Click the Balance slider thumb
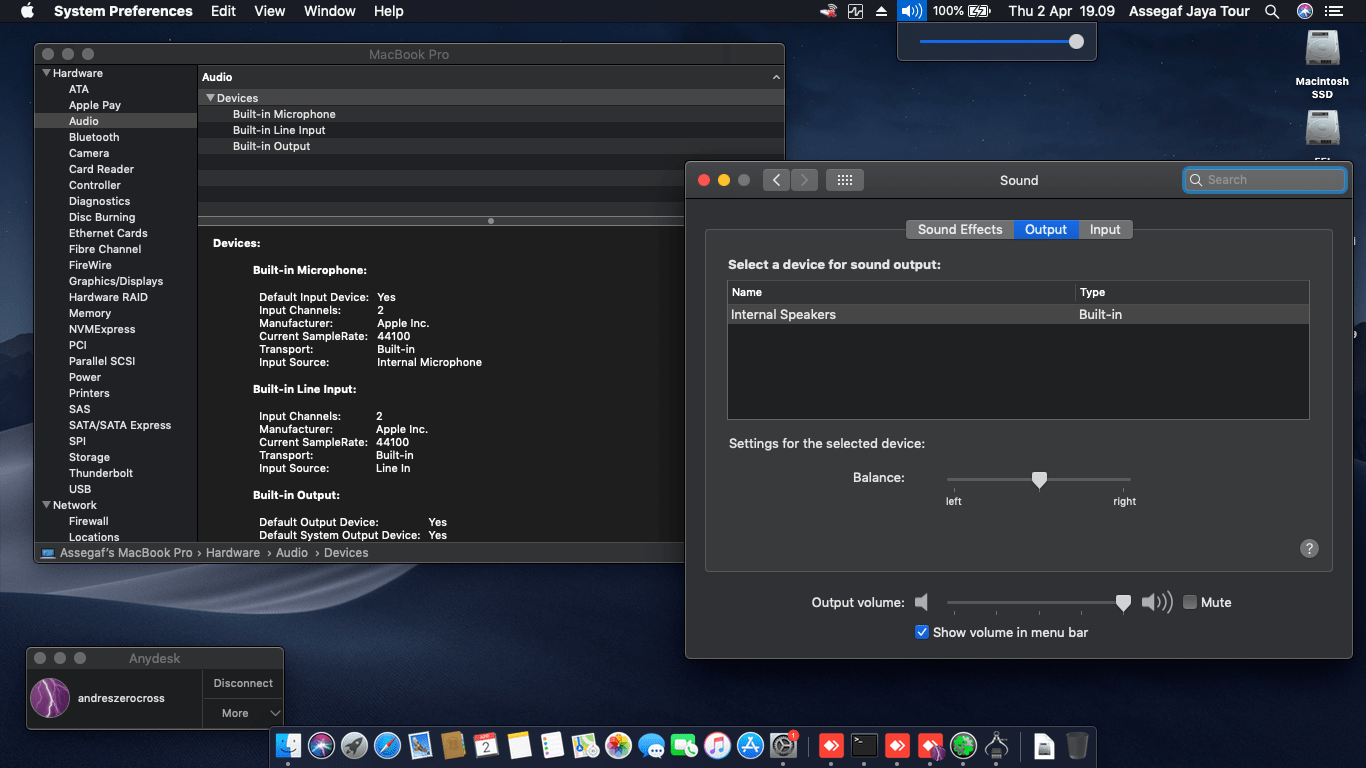Viewport: 1366px width, 768px height. [1039, 480]
